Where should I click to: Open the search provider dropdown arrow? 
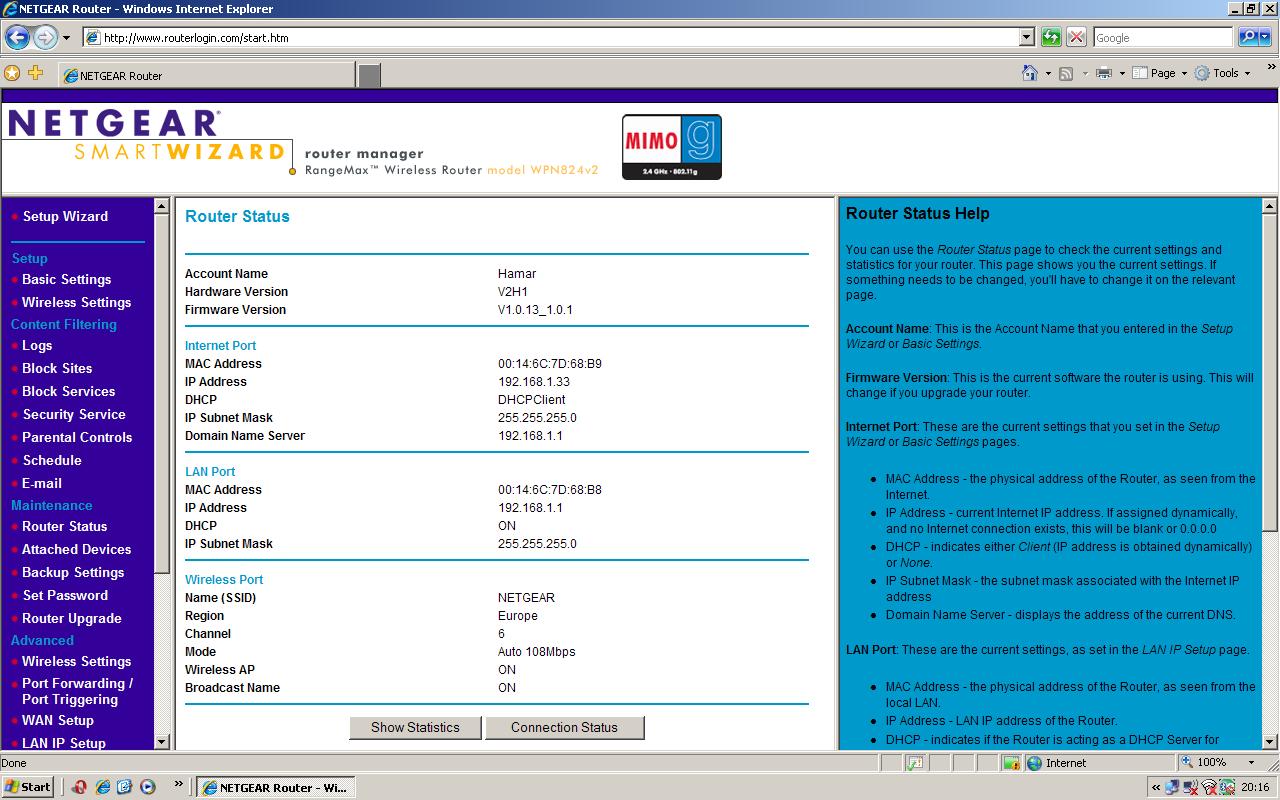coord(1265,38)
